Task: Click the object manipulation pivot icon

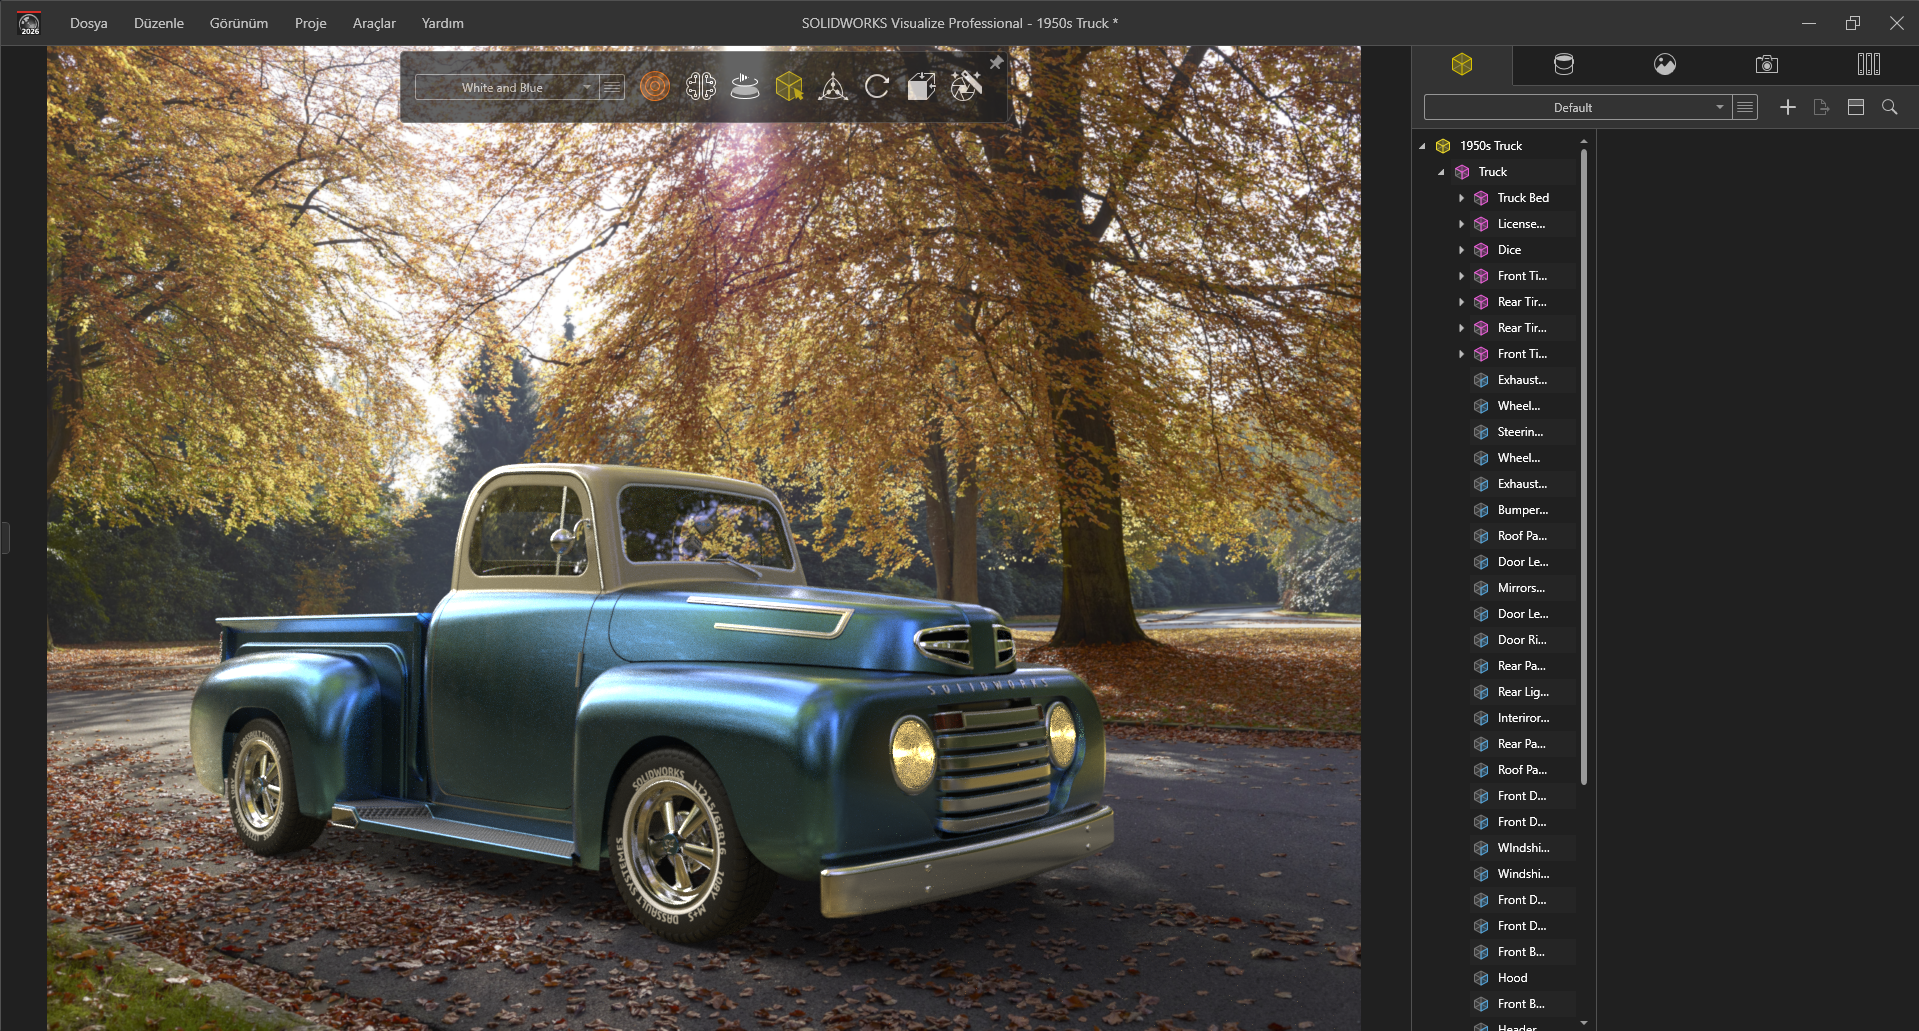Action: click(x=833, y=87)
